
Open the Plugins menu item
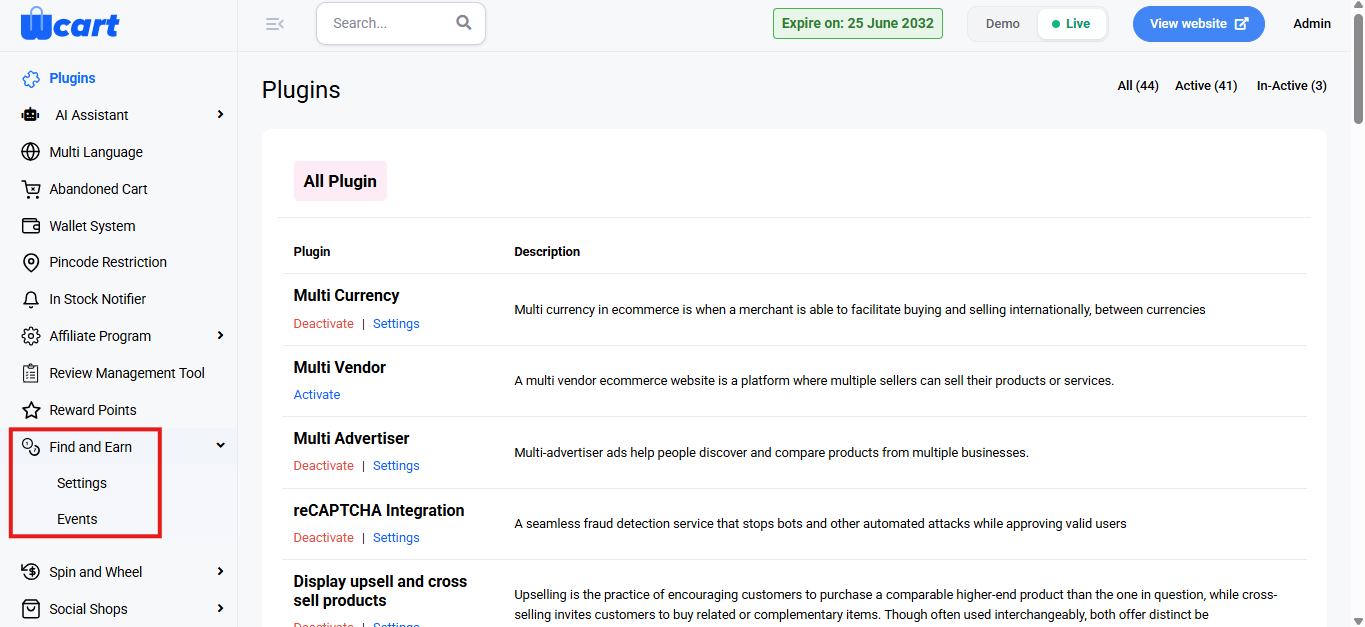click(72, 78)
